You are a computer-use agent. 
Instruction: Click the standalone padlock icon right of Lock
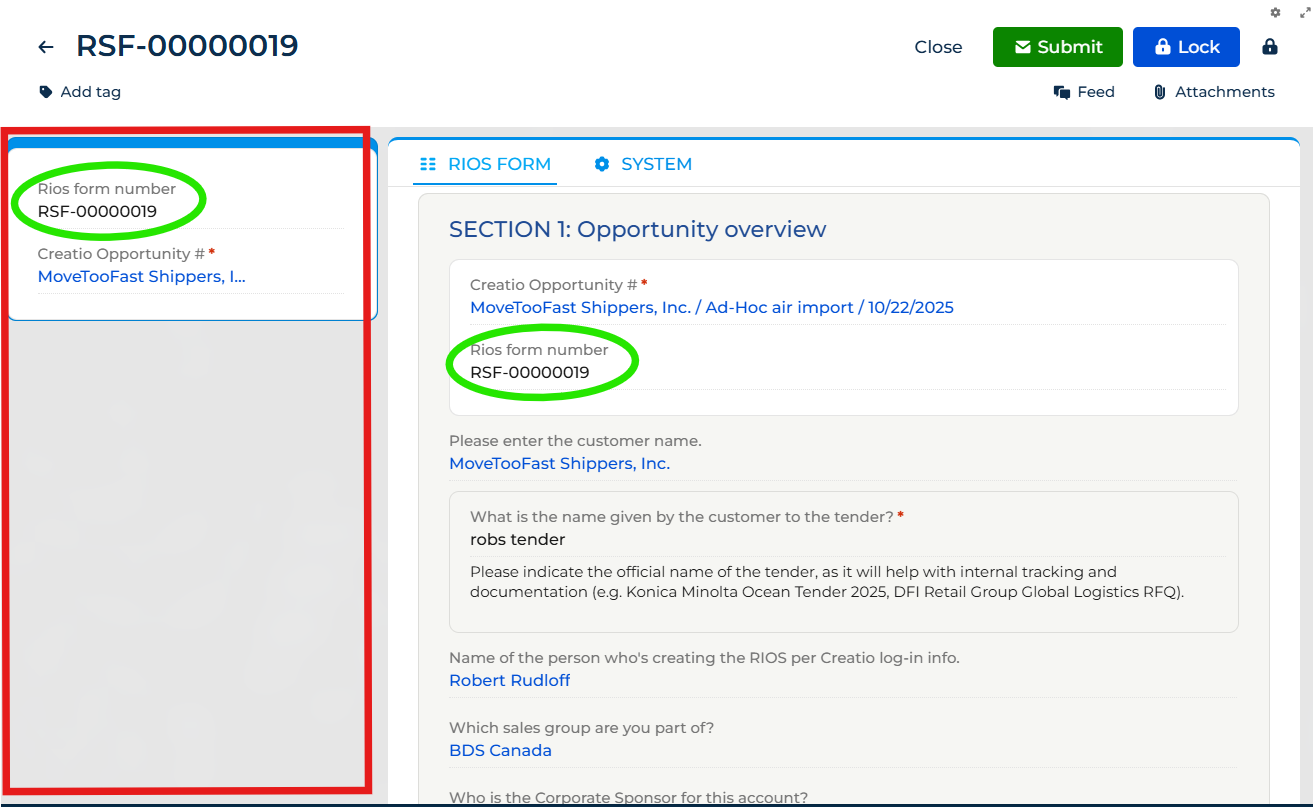tap(1270, 47)
